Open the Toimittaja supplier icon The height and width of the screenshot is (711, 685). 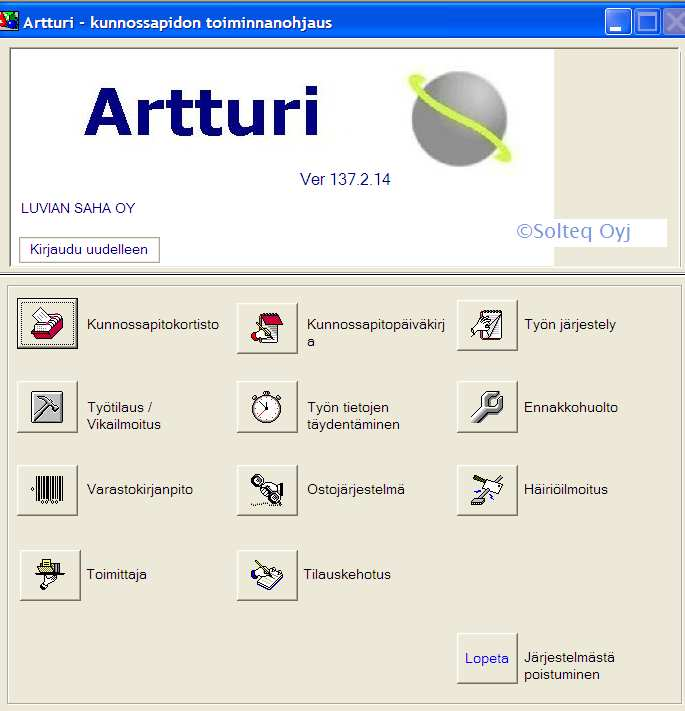50,575
